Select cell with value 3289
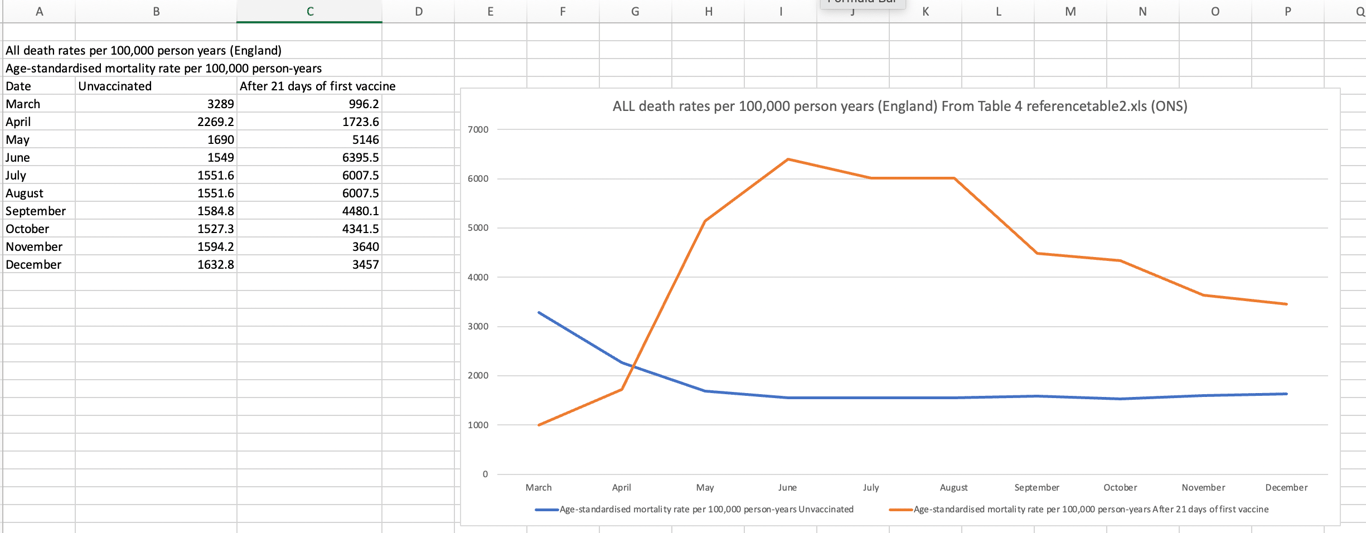This screenshot has width=1366, height=533. pyautogui.click(x=156, y=104)
